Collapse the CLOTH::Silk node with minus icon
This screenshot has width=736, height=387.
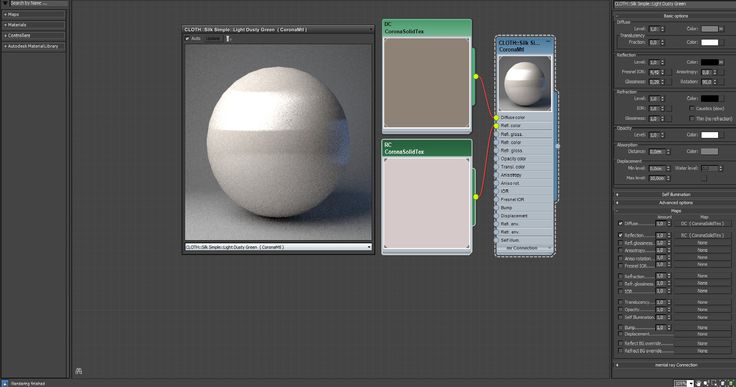pyautogui.click(x=548, y=42)
